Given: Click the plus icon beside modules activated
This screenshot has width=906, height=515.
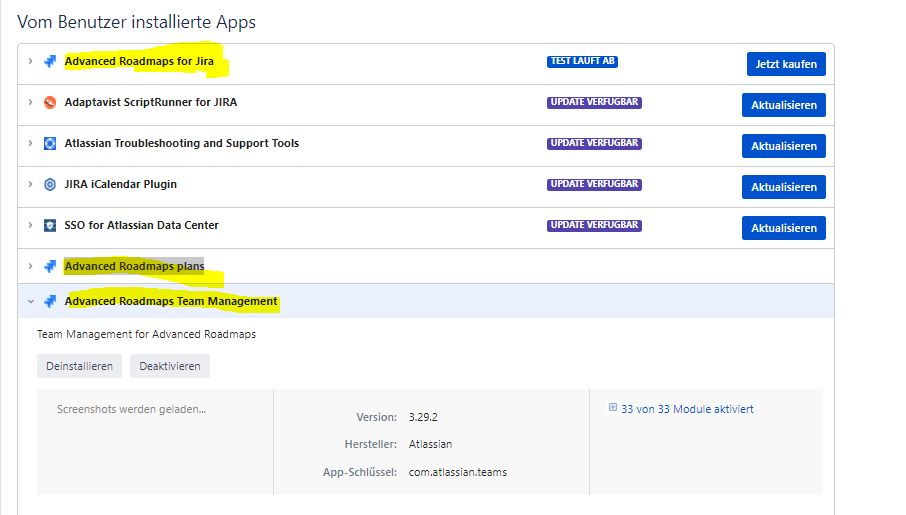Looking at the screenshot, I should click(x=613, y=407).
